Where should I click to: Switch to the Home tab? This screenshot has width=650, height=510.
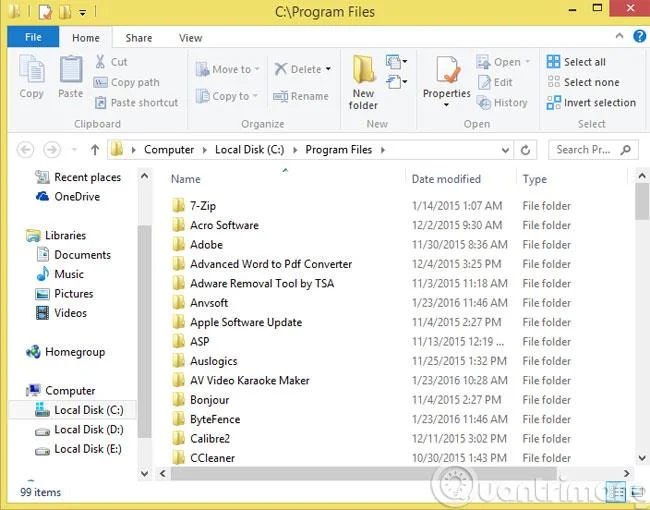pyautogui.click(x=86, y=38)
